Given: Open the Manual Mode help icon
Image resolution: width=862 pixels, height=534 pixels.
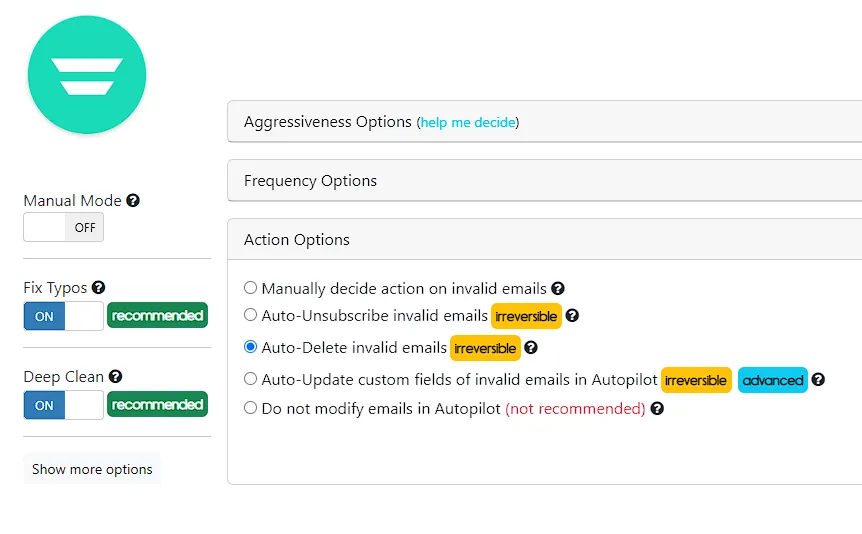Looking at the screenshot, I should (132, 200).
